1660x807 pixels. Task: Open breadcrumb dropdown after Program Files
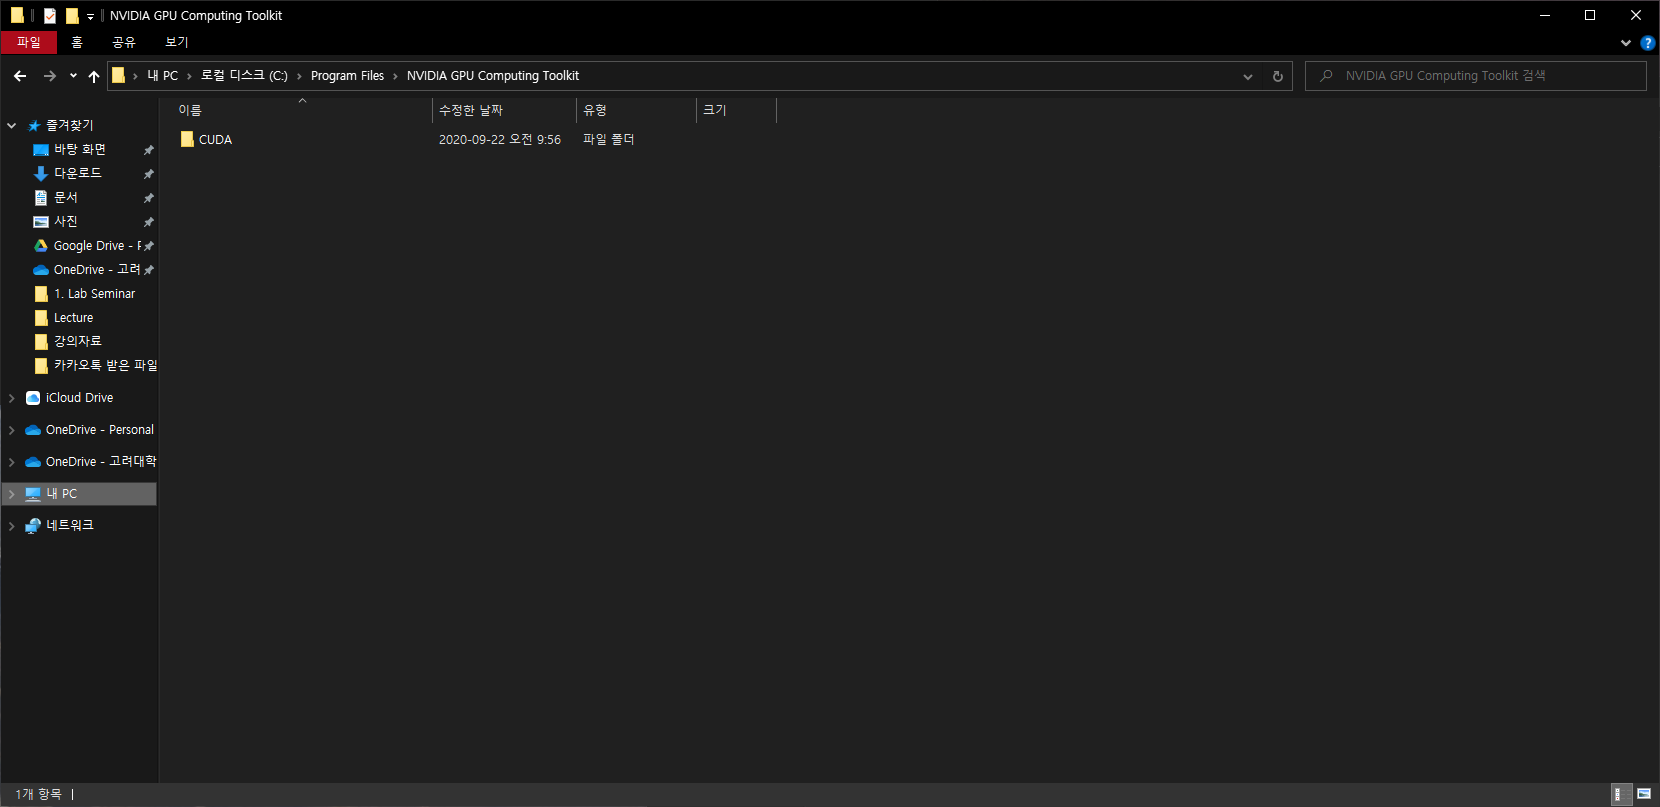pyautogui.click(x=395, y=76)
